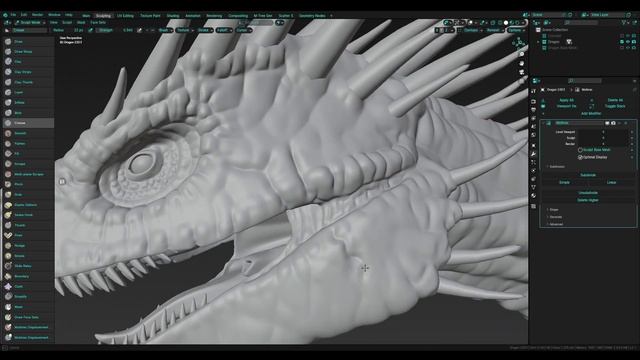
Task: Expand the Shape modifier subpanel
Action: [x=553, y=210]
